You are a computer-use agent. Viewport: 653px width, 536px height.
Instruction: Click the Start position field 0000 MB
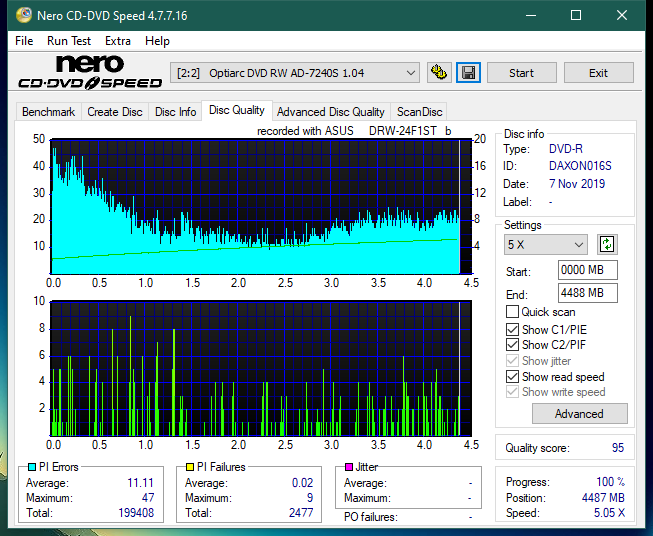point(588,270)
